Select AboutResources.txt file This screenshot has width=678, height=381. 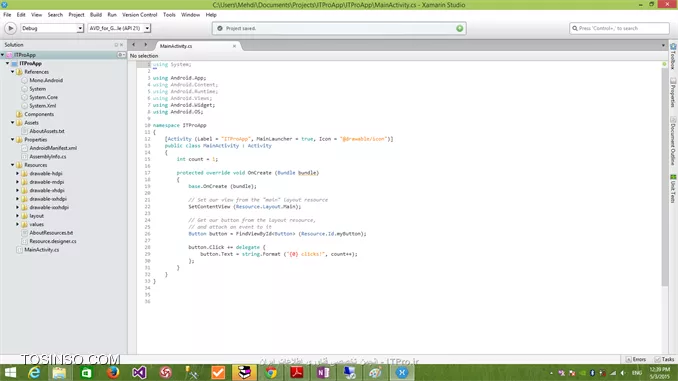point(51,233)
